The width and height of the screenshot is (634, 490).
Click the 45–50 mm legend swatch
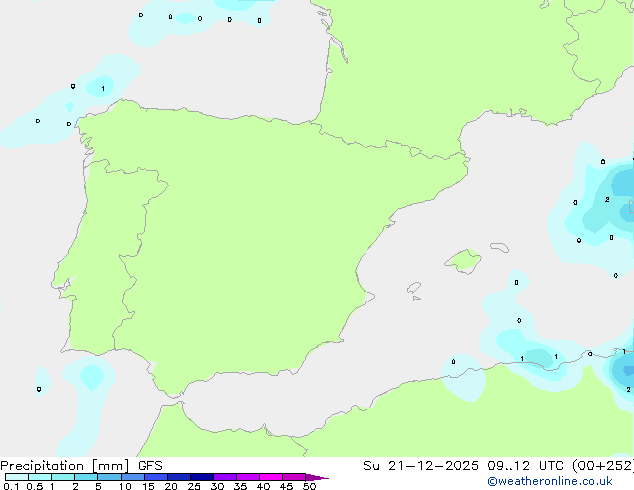tap(294, 477)
